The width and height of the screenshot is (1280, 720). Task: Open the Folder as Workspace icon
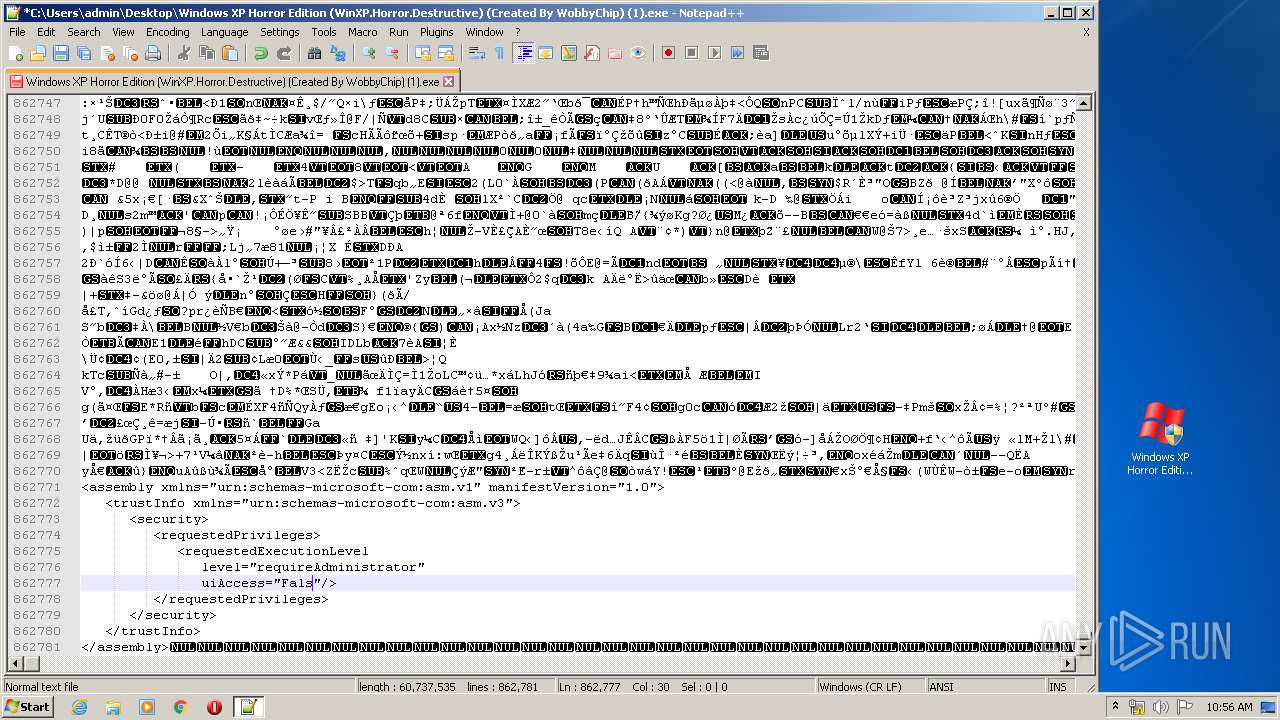pyautogui.click(x=615, y=53)
